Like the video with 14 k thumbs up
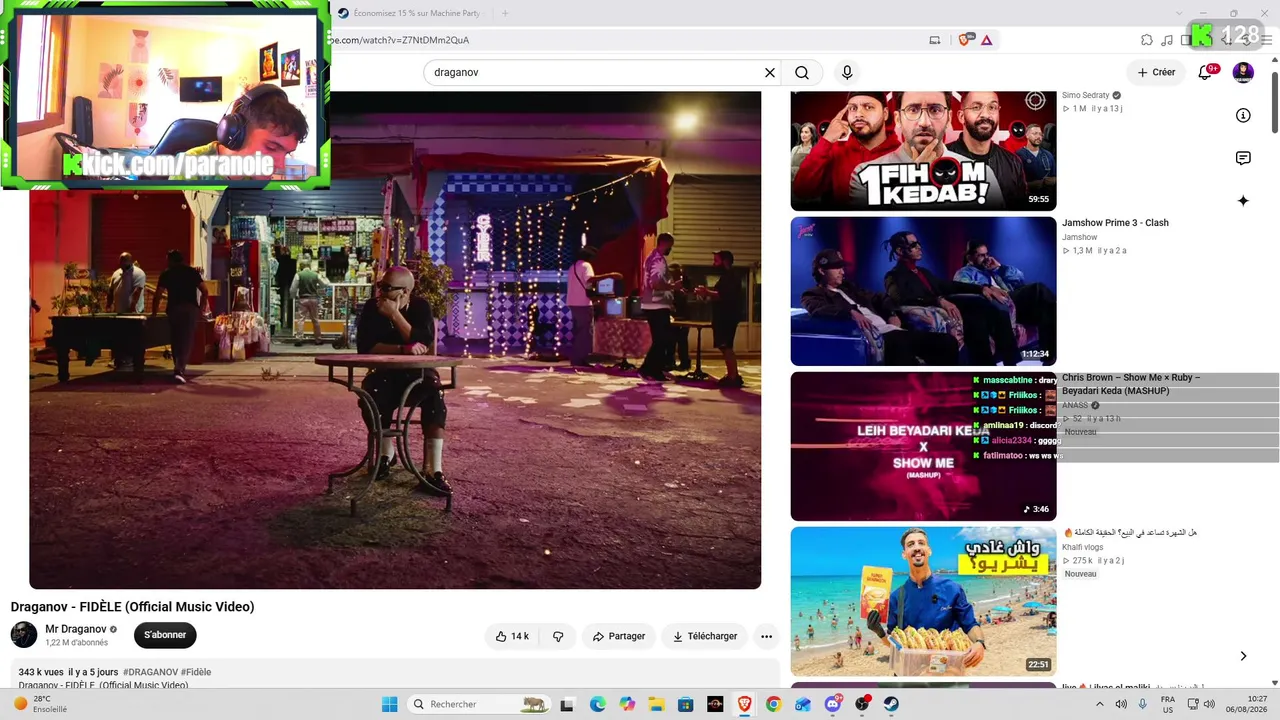The height and width of the screenshot is (720, 1280). tap(512, 636)
